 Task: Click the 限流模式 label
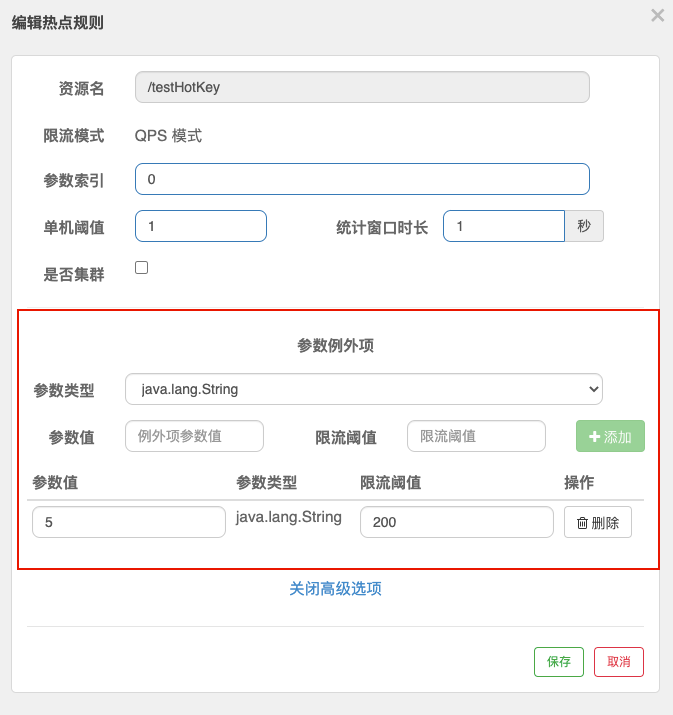(74, 136)
